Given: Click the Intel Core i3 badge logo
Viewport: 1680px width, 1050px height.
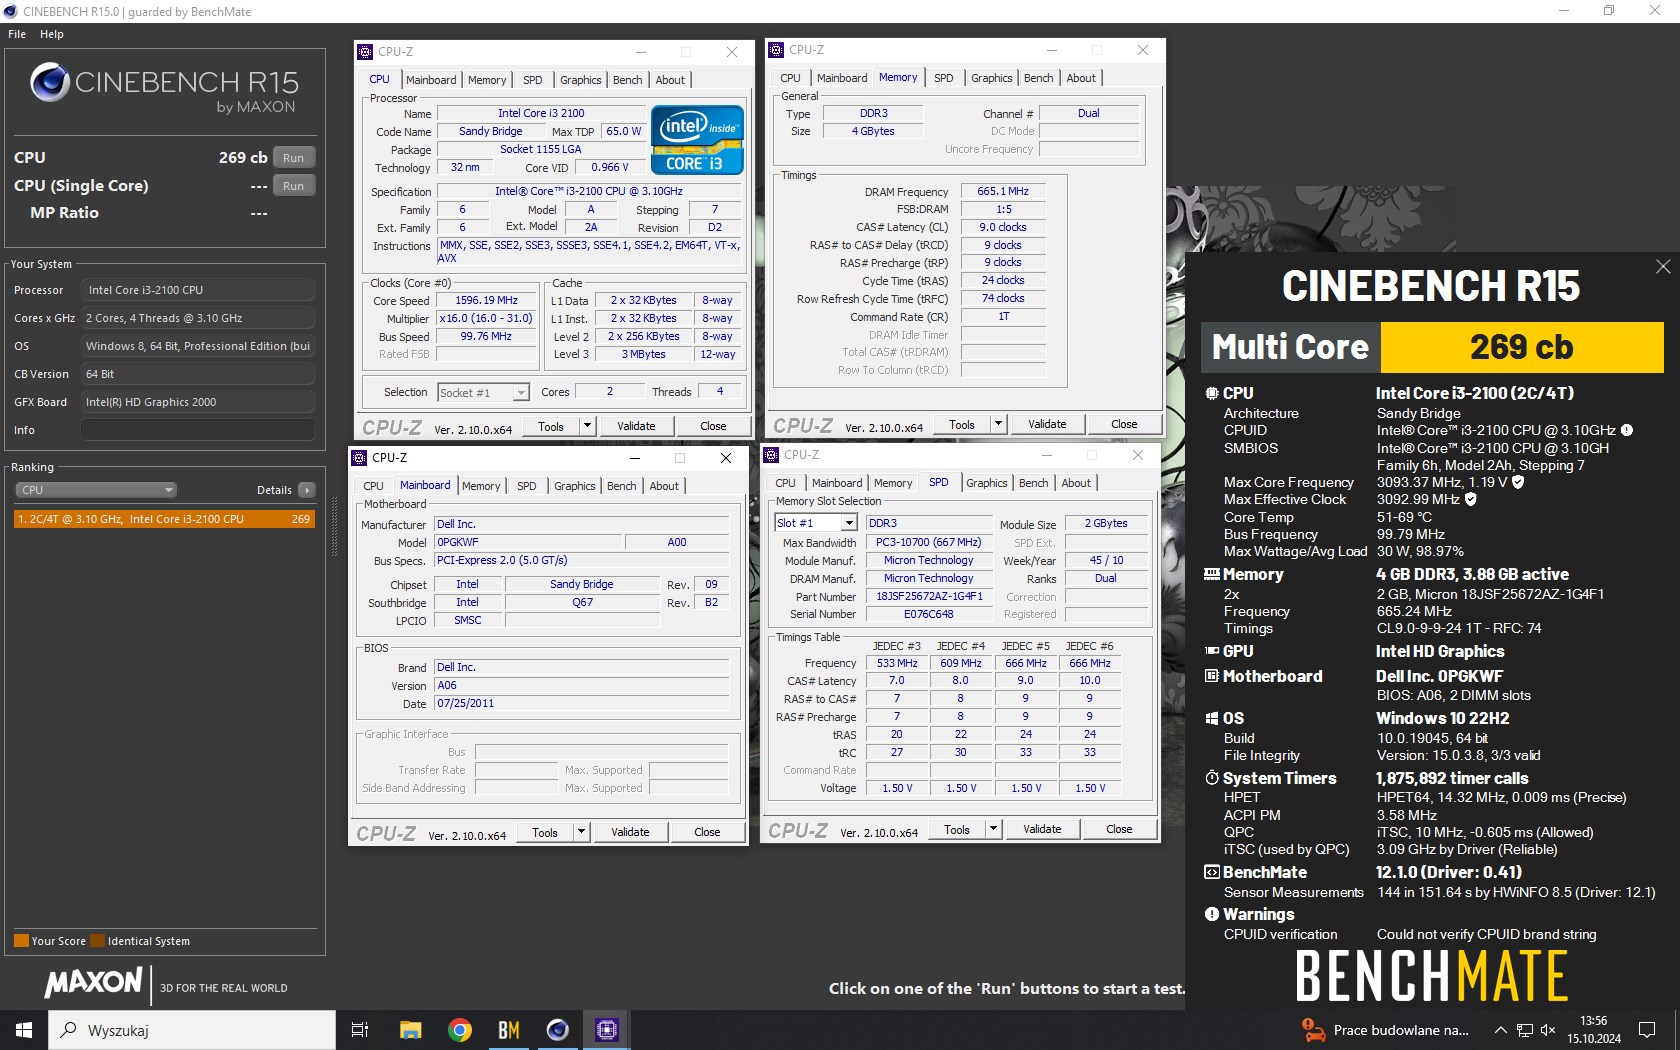Looking at the screenshot, I should pyautogui.click(x=698, y=140).
